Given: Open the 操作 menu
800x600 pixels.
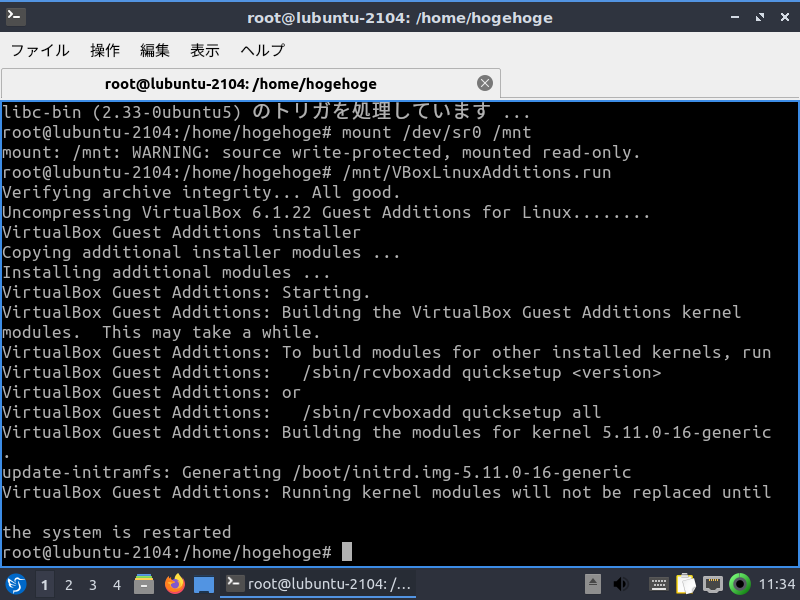Looking at the screenshot, I should tap(105, 50).
